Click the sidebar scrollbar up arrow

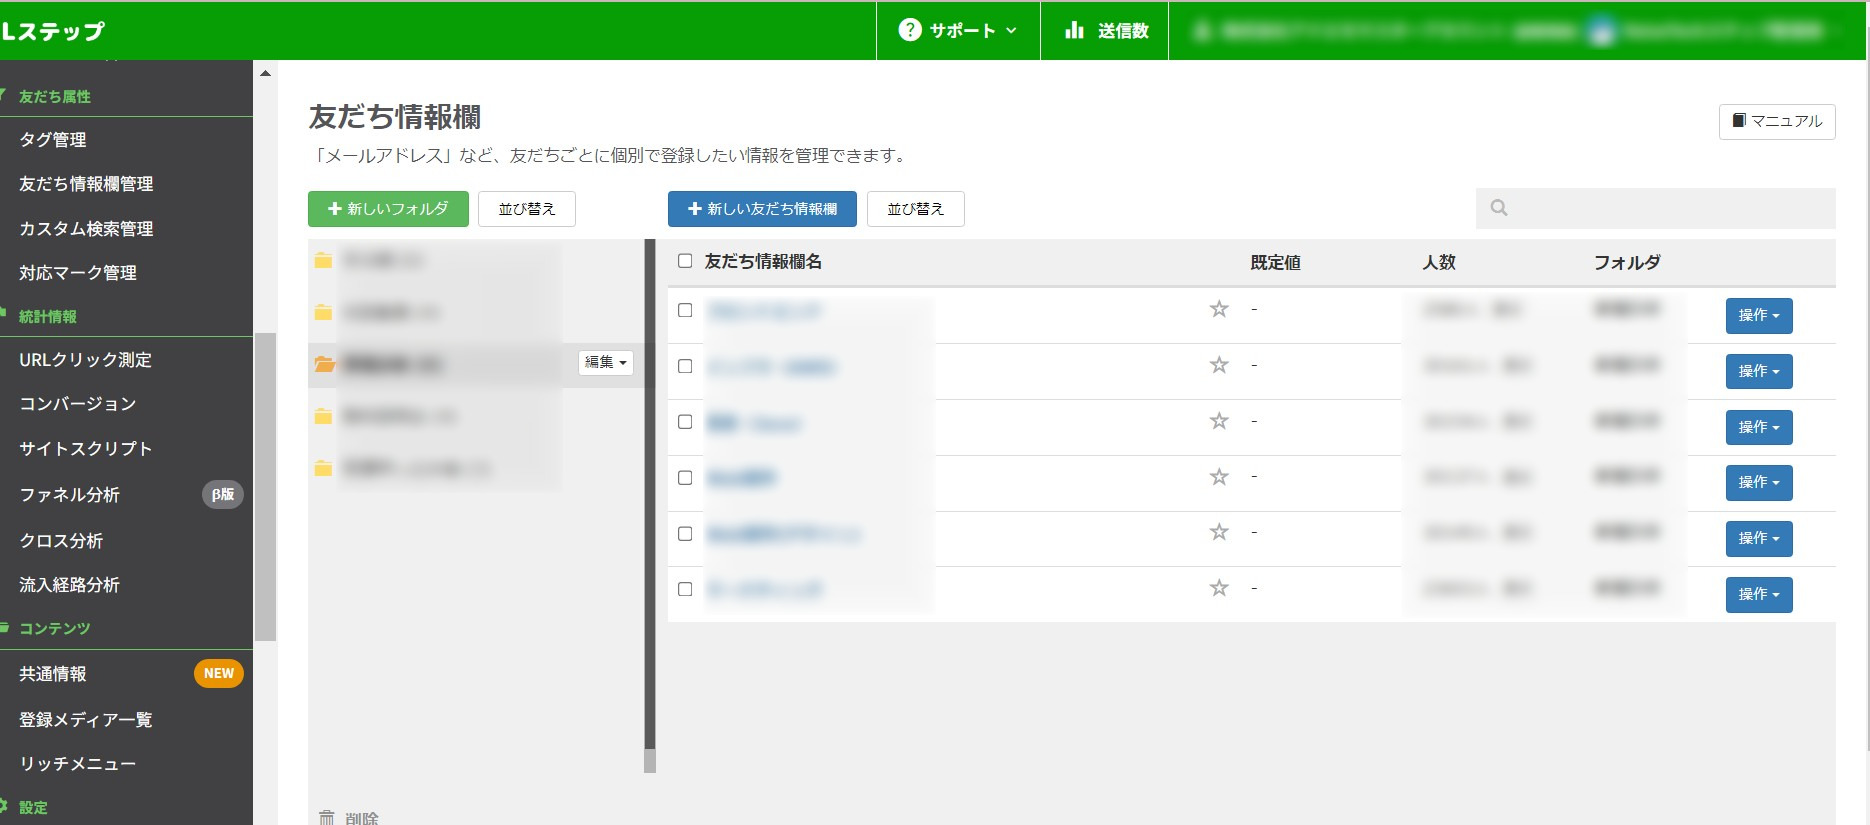pos(265,73)
